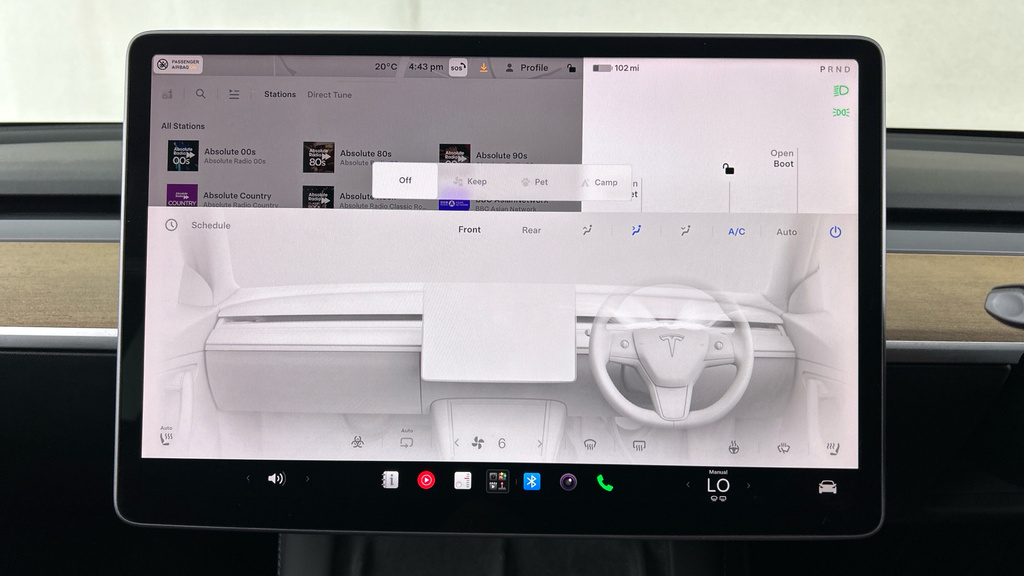Toggle the bioweapon defense mode icon
This screenshot has height=576, width=1024.
pyautogui.click(x=357, y=442)
